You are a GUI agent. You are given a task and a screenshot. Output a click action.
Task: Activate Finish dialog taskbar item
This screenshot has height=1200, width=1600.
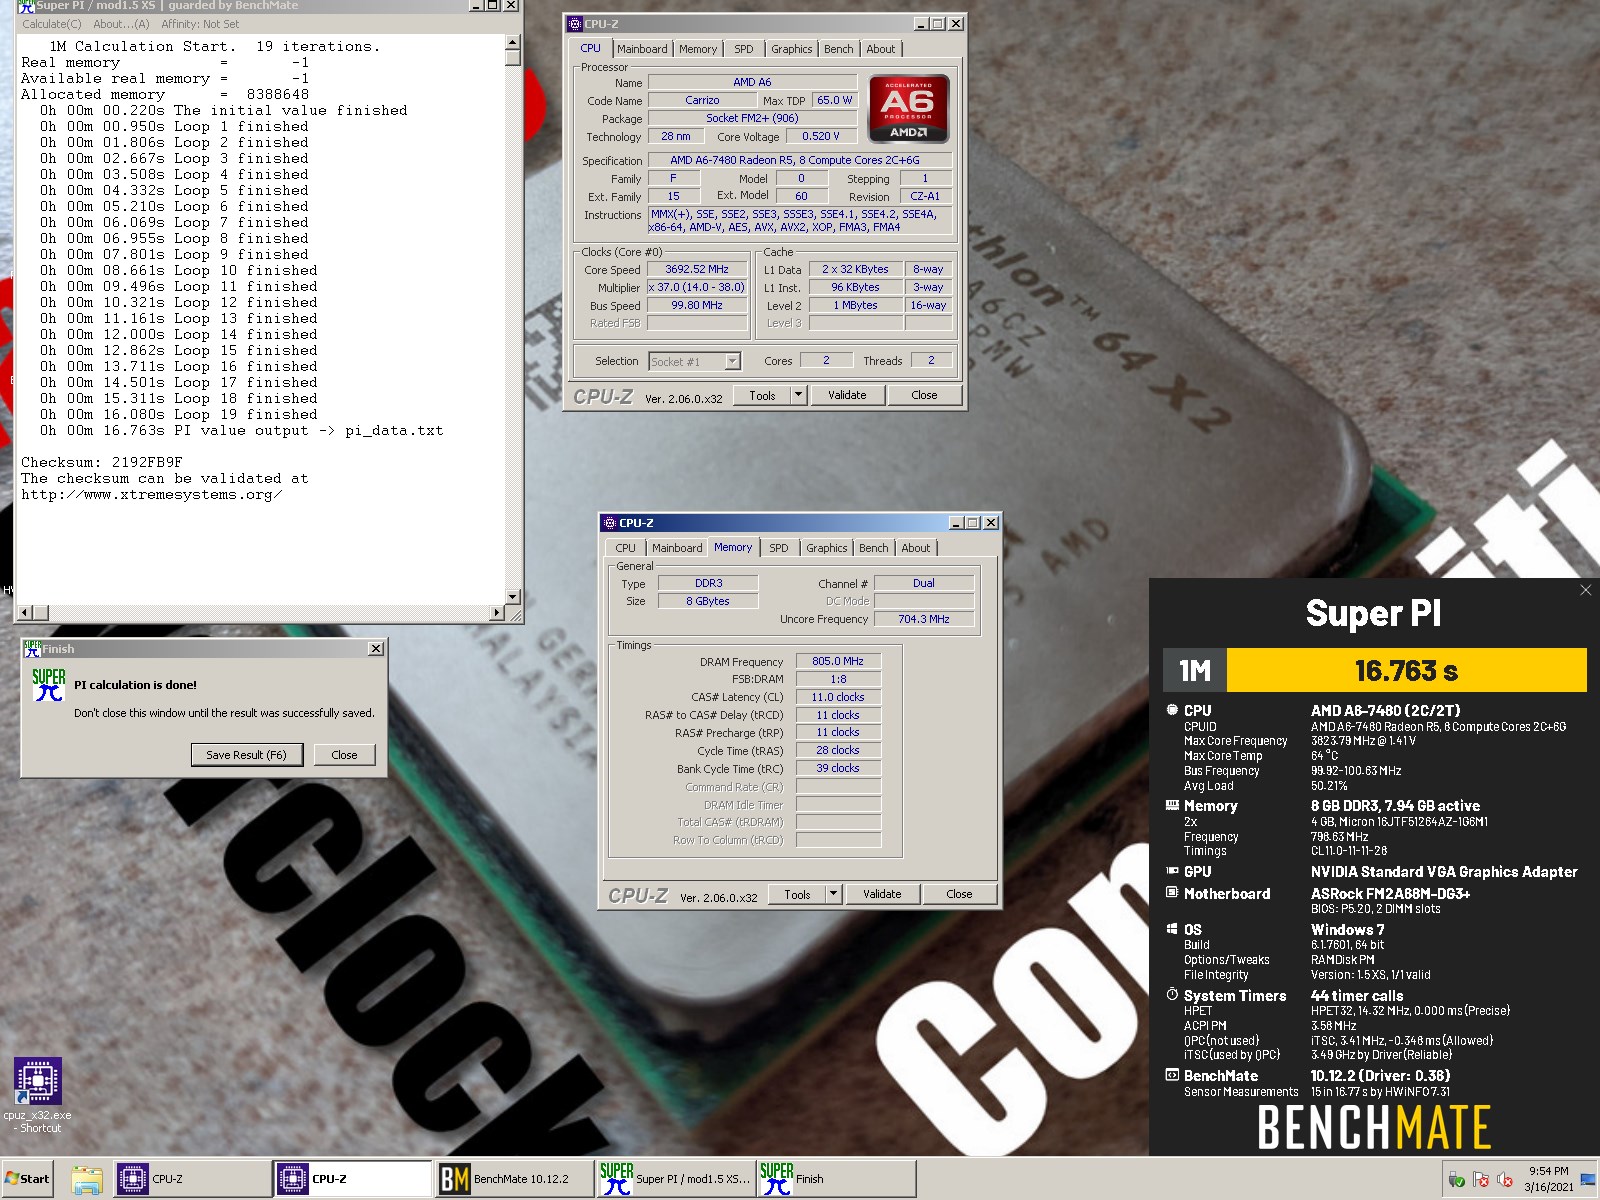pyautogui.click(x=836, y=1179)
